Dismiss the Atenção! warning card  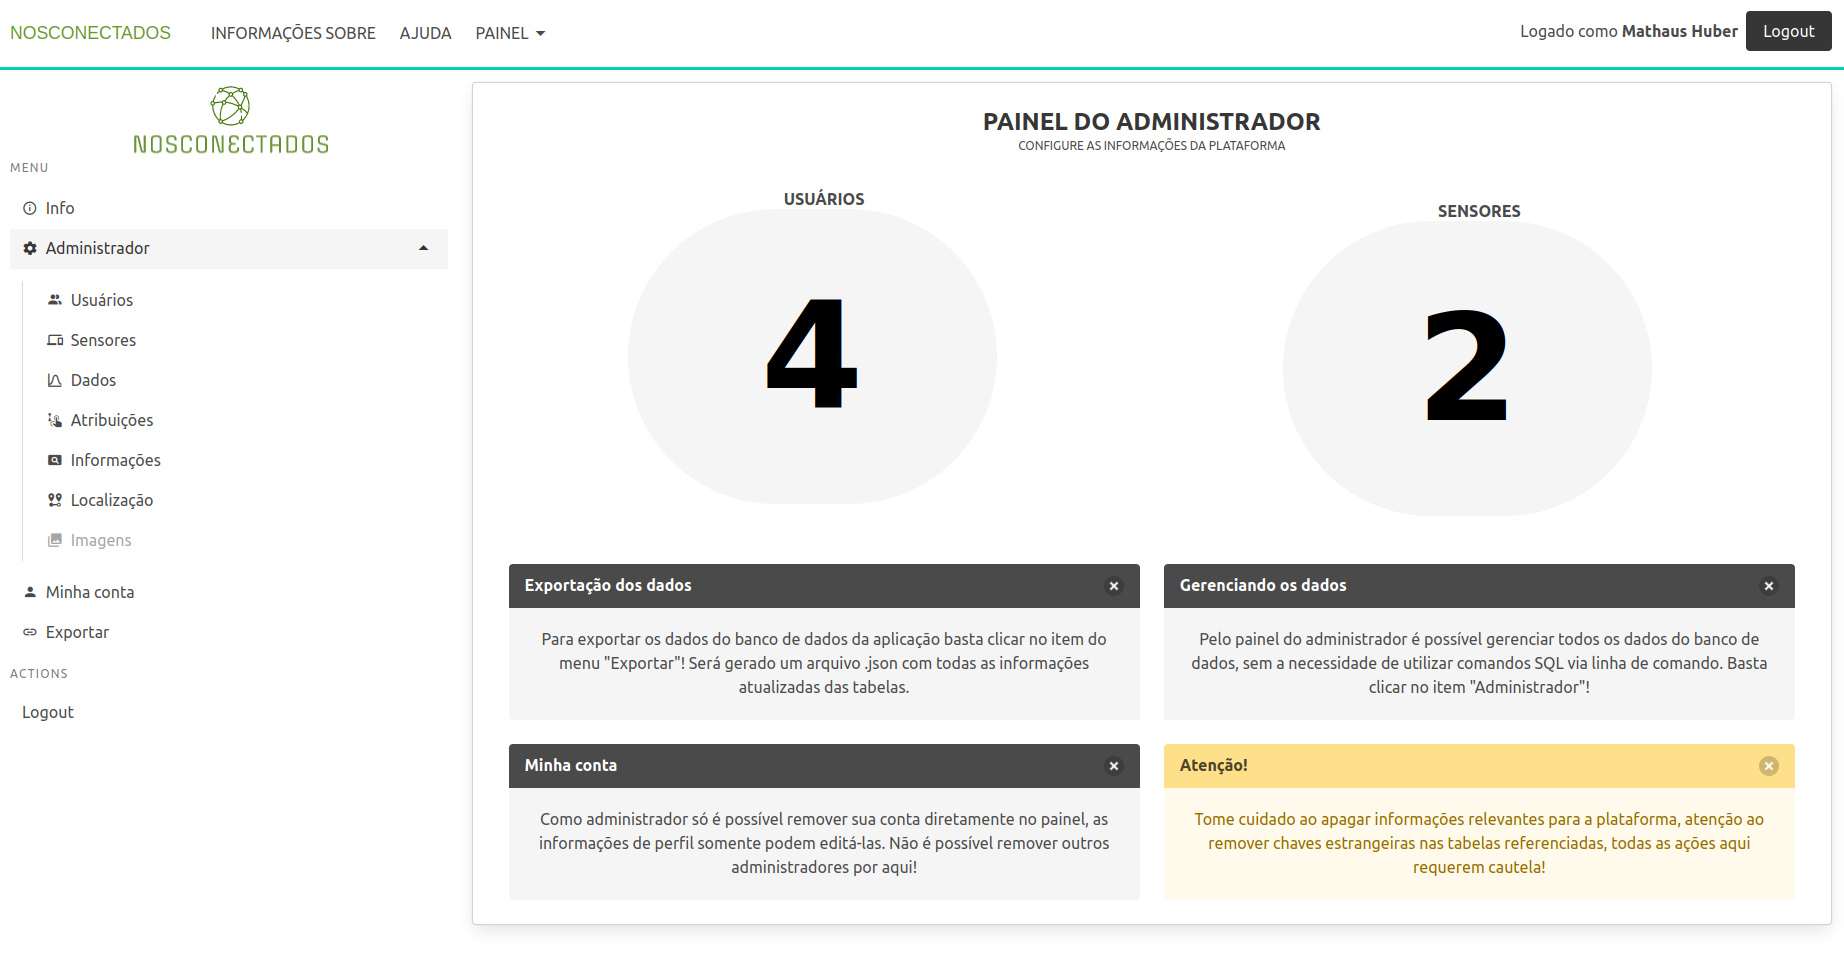tap(1769, 766)
